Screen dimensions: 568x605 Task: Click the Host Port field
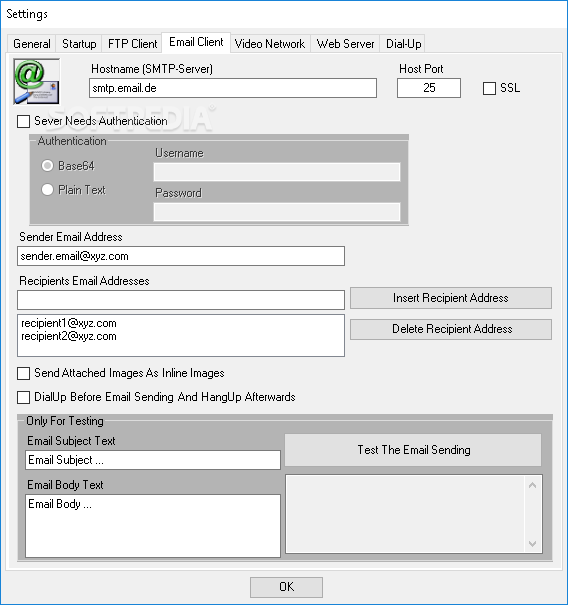(429, 88)
